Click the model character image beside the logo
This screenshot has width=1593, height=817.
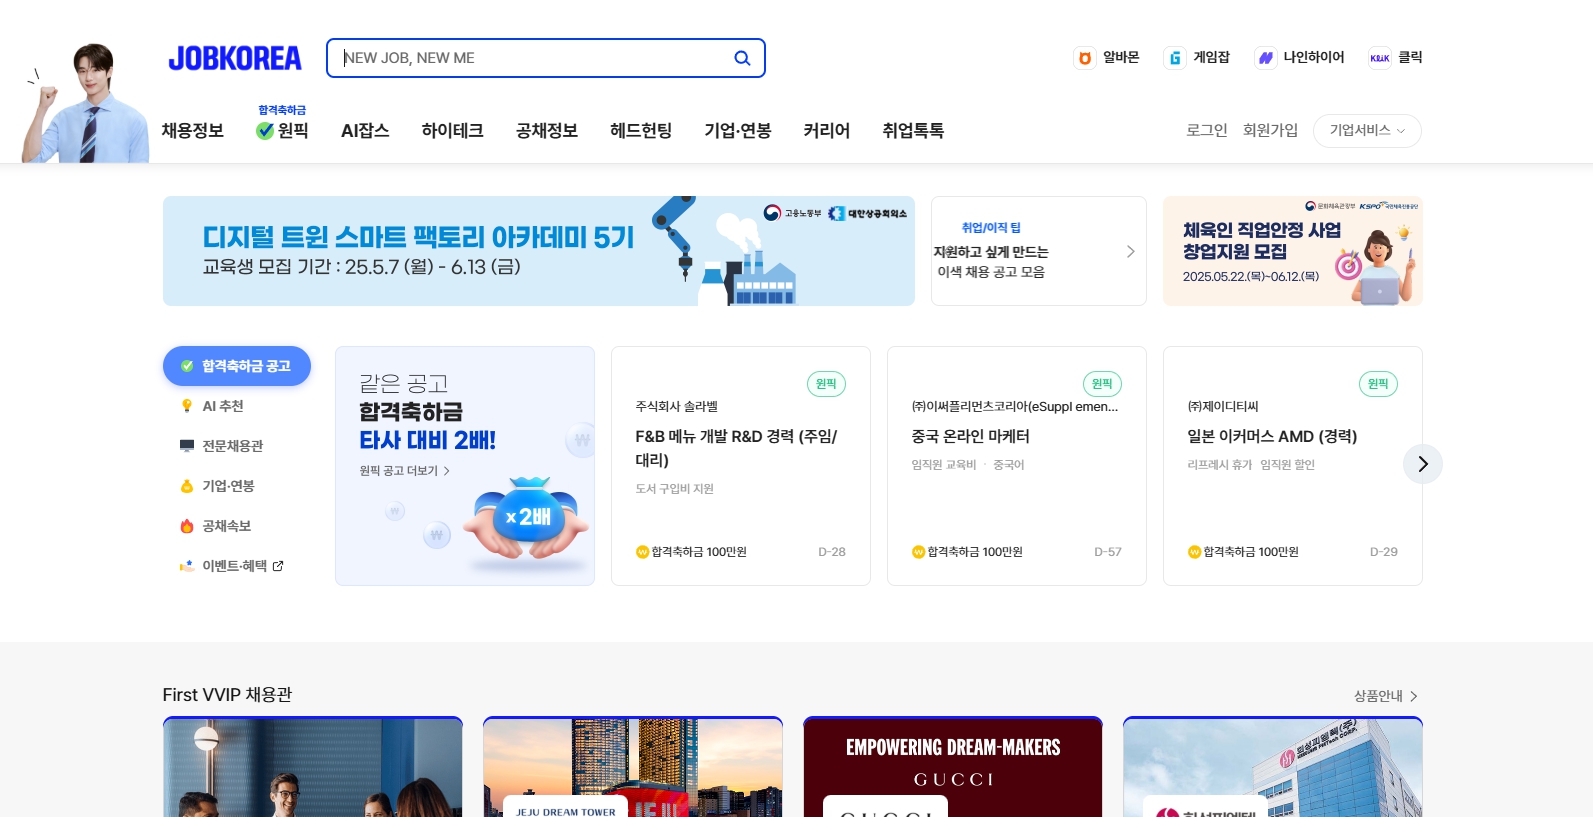(85, 103)
